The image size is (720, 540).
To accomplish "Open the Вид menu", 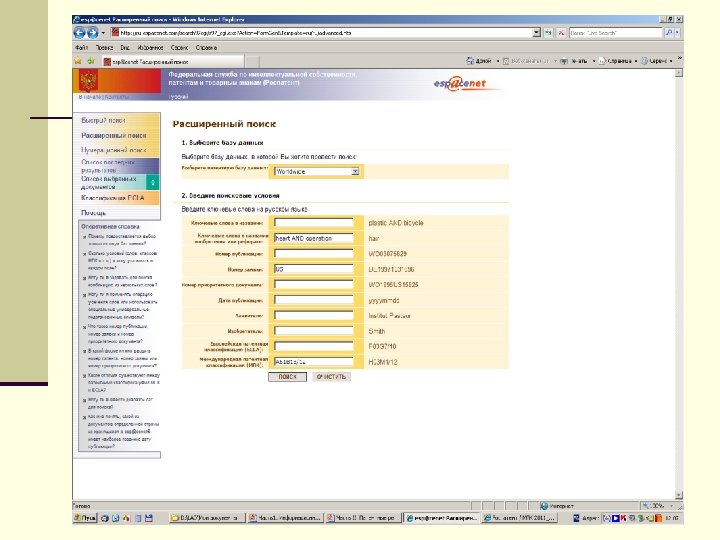I will [x=125, y=48].
